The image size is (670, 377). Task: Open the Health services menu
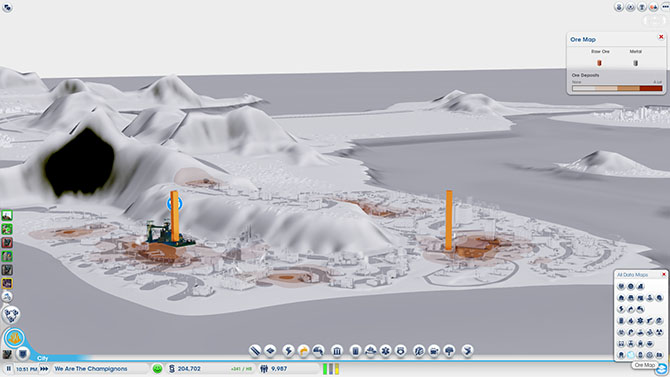(x=385, y=351)
